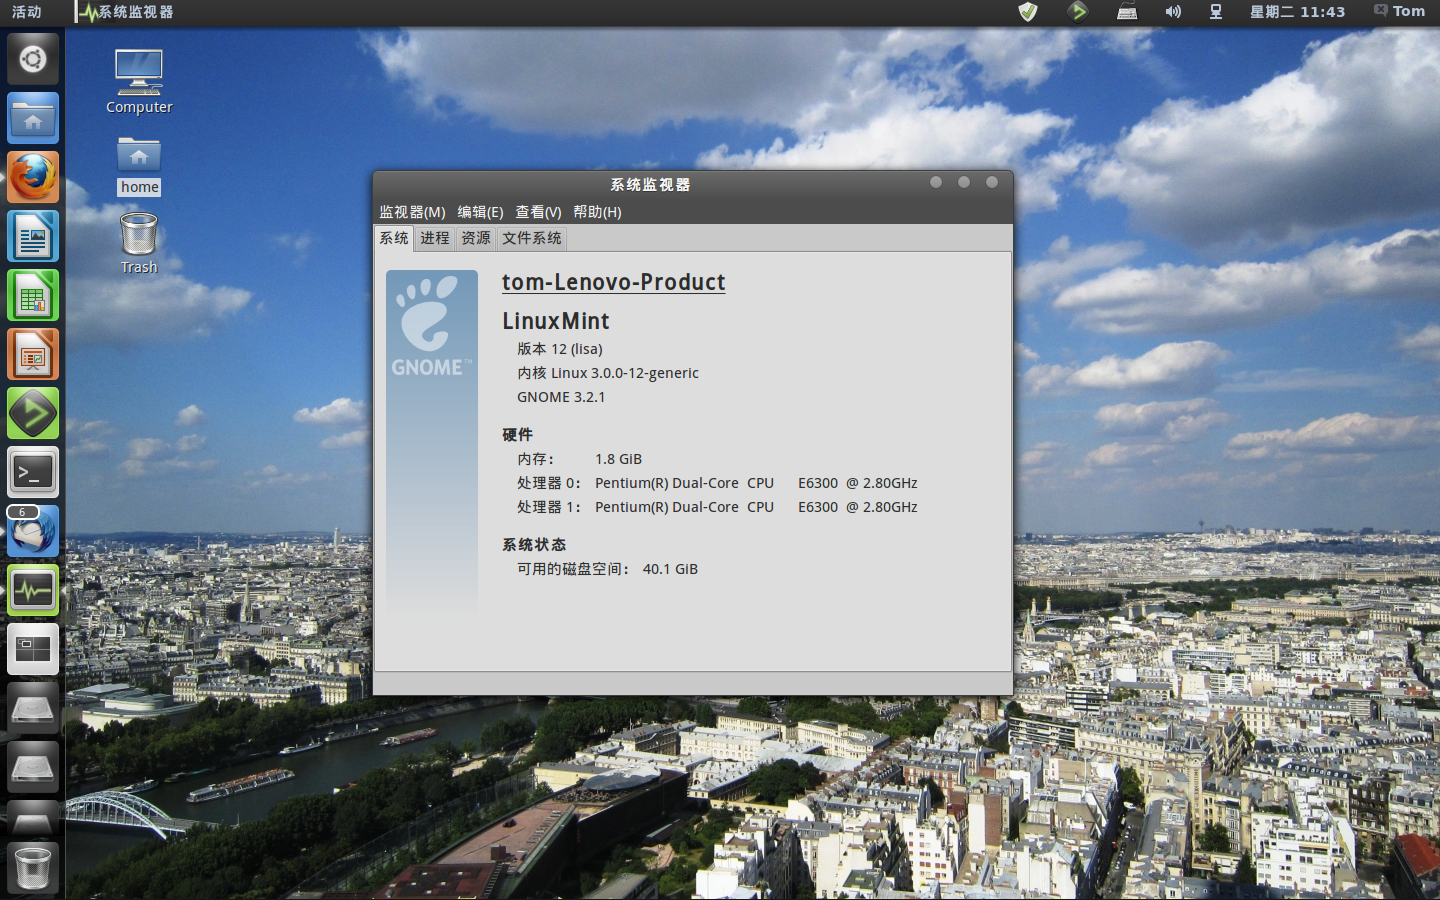Open the green arrow app in the dock

(33, 413)
